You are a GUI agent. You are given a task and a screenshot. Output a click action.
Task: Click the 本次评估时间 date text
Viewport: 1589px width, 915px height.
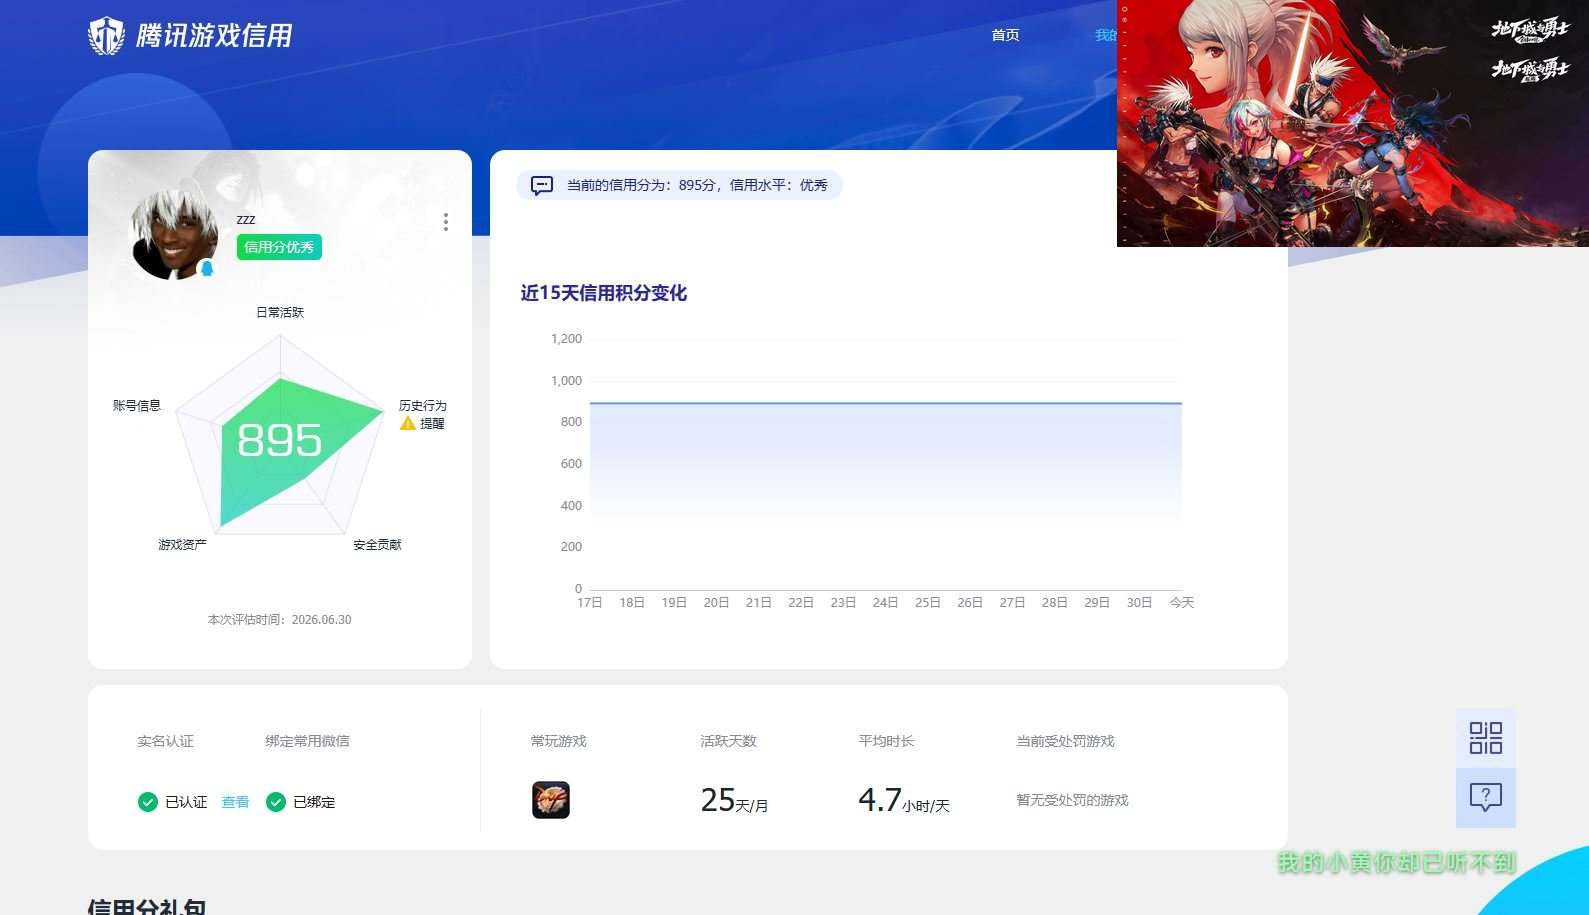tap(280, 620)
